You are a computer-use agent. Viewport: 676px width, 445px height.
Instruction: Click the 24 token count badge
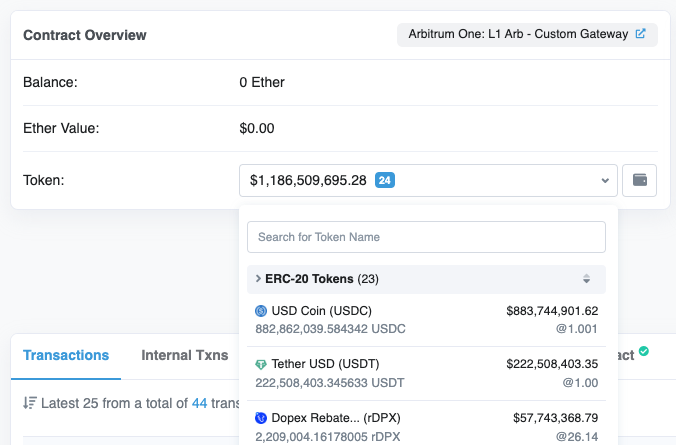[385, 180]
